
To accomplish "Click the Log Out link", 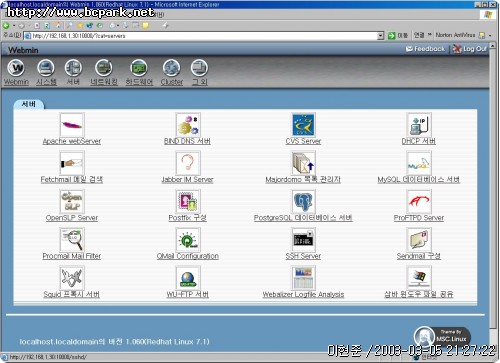I will [470, 49].
